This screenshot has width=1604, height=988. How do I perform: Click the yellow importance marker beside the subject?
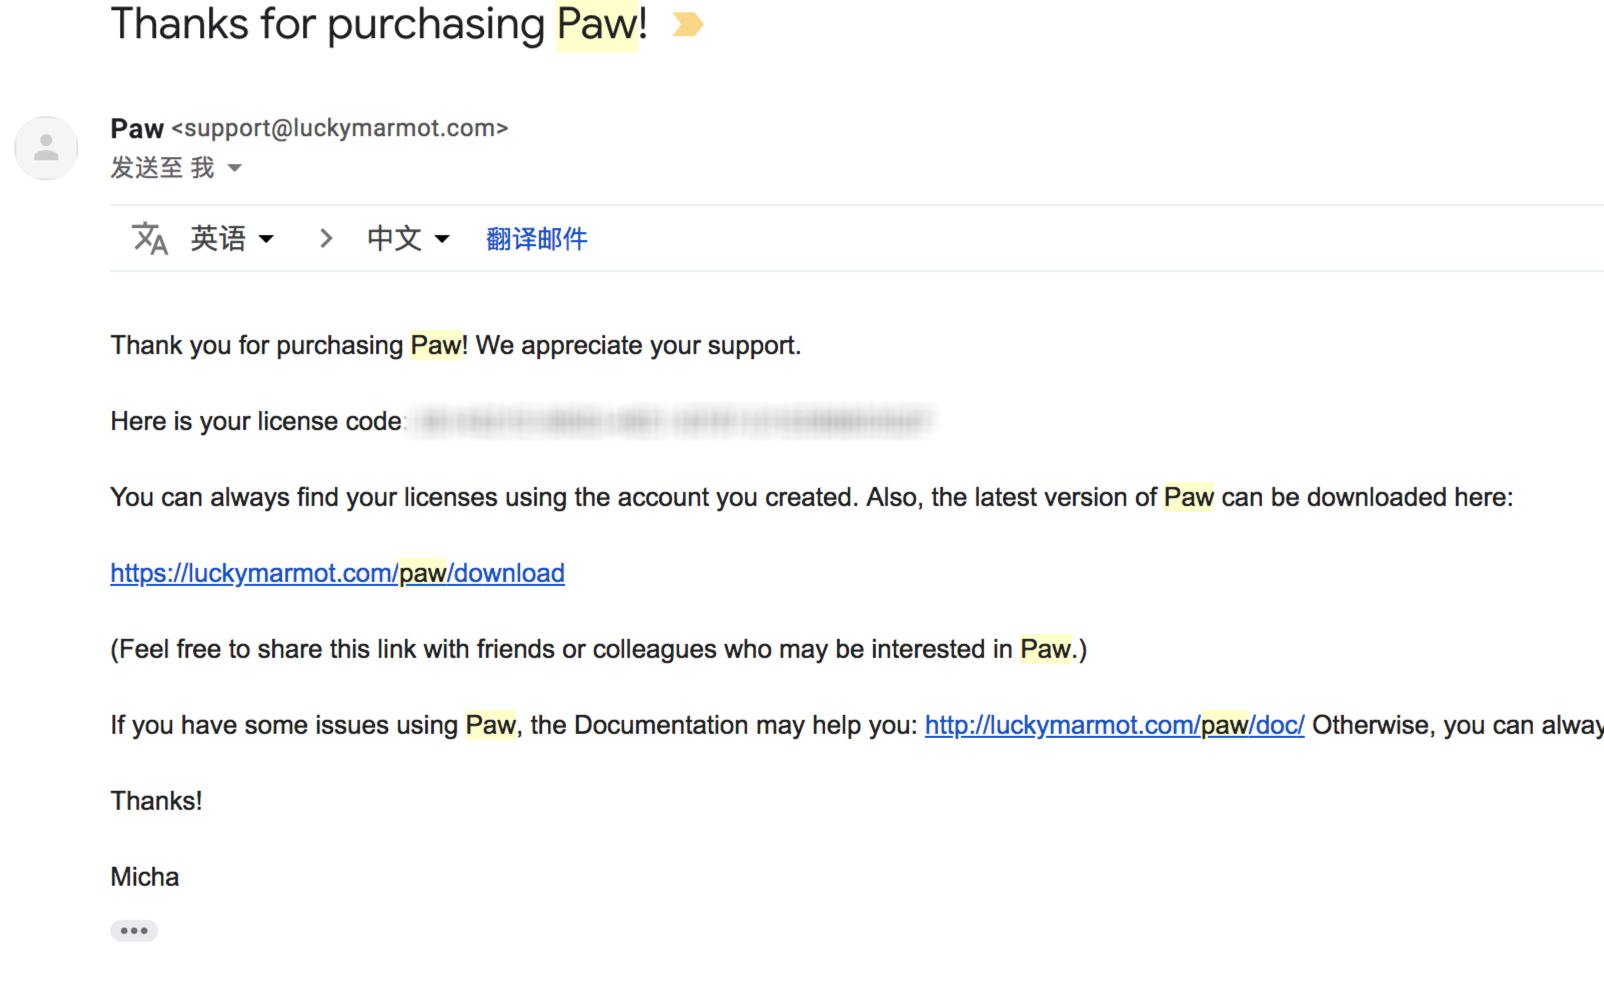687,25
